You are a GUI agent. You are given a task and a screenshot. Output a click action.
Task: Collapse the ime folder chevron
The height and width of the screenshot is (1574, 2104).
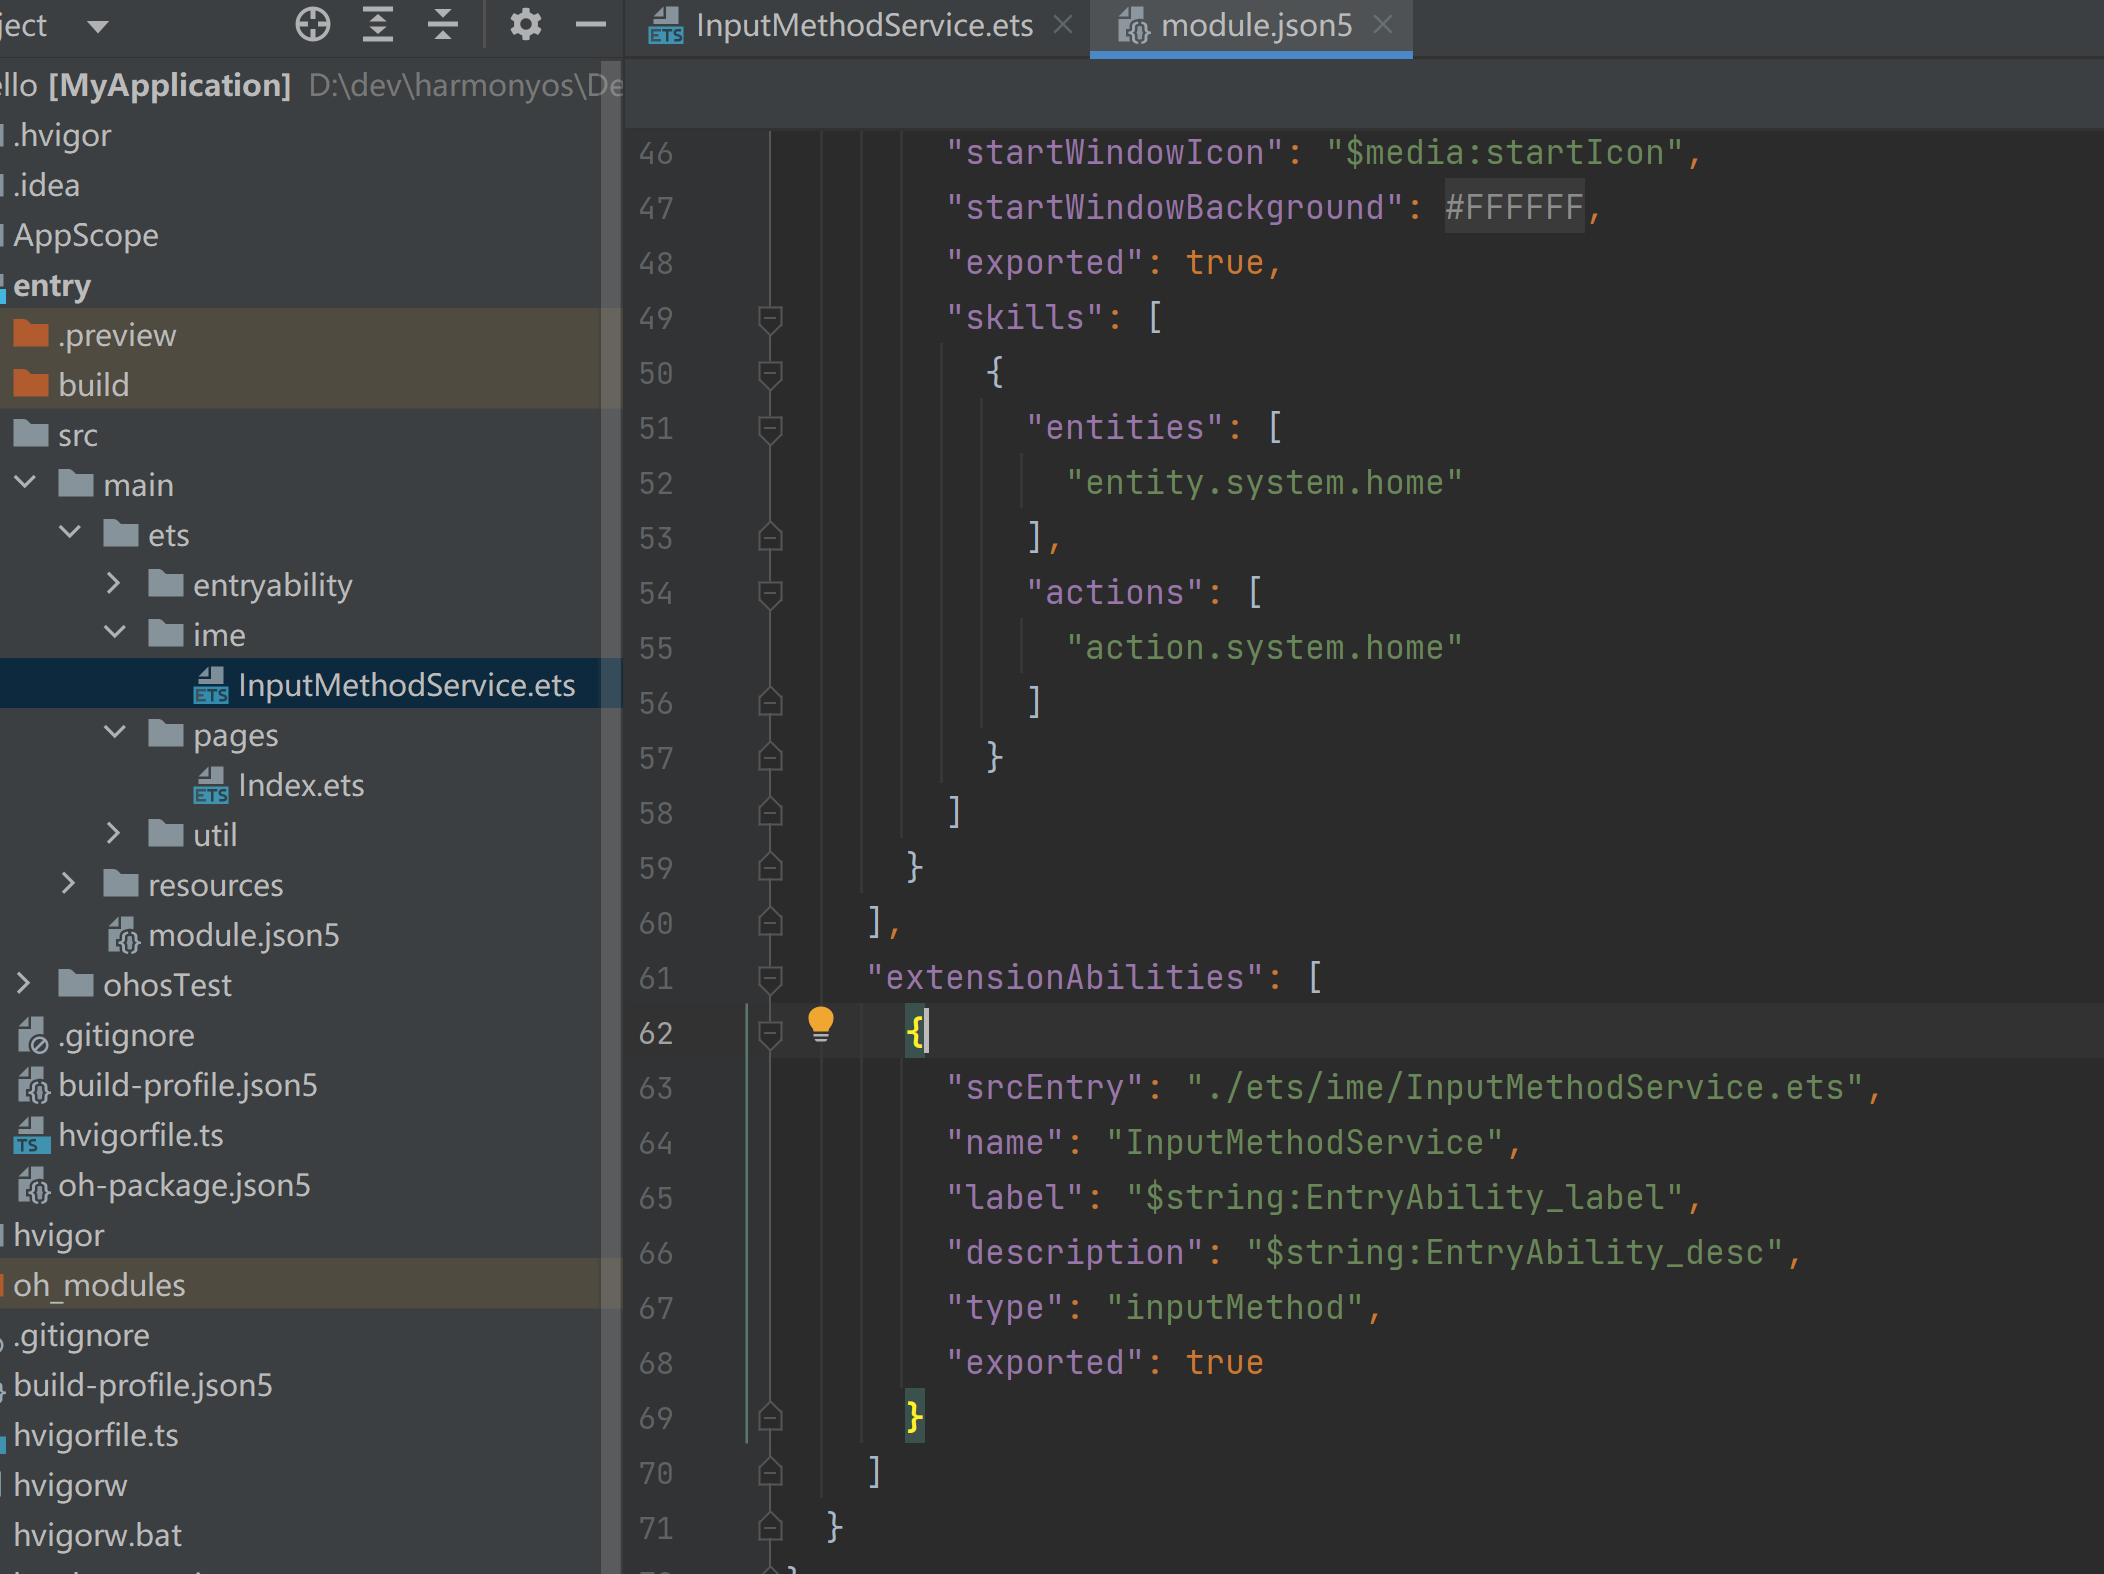115,634
